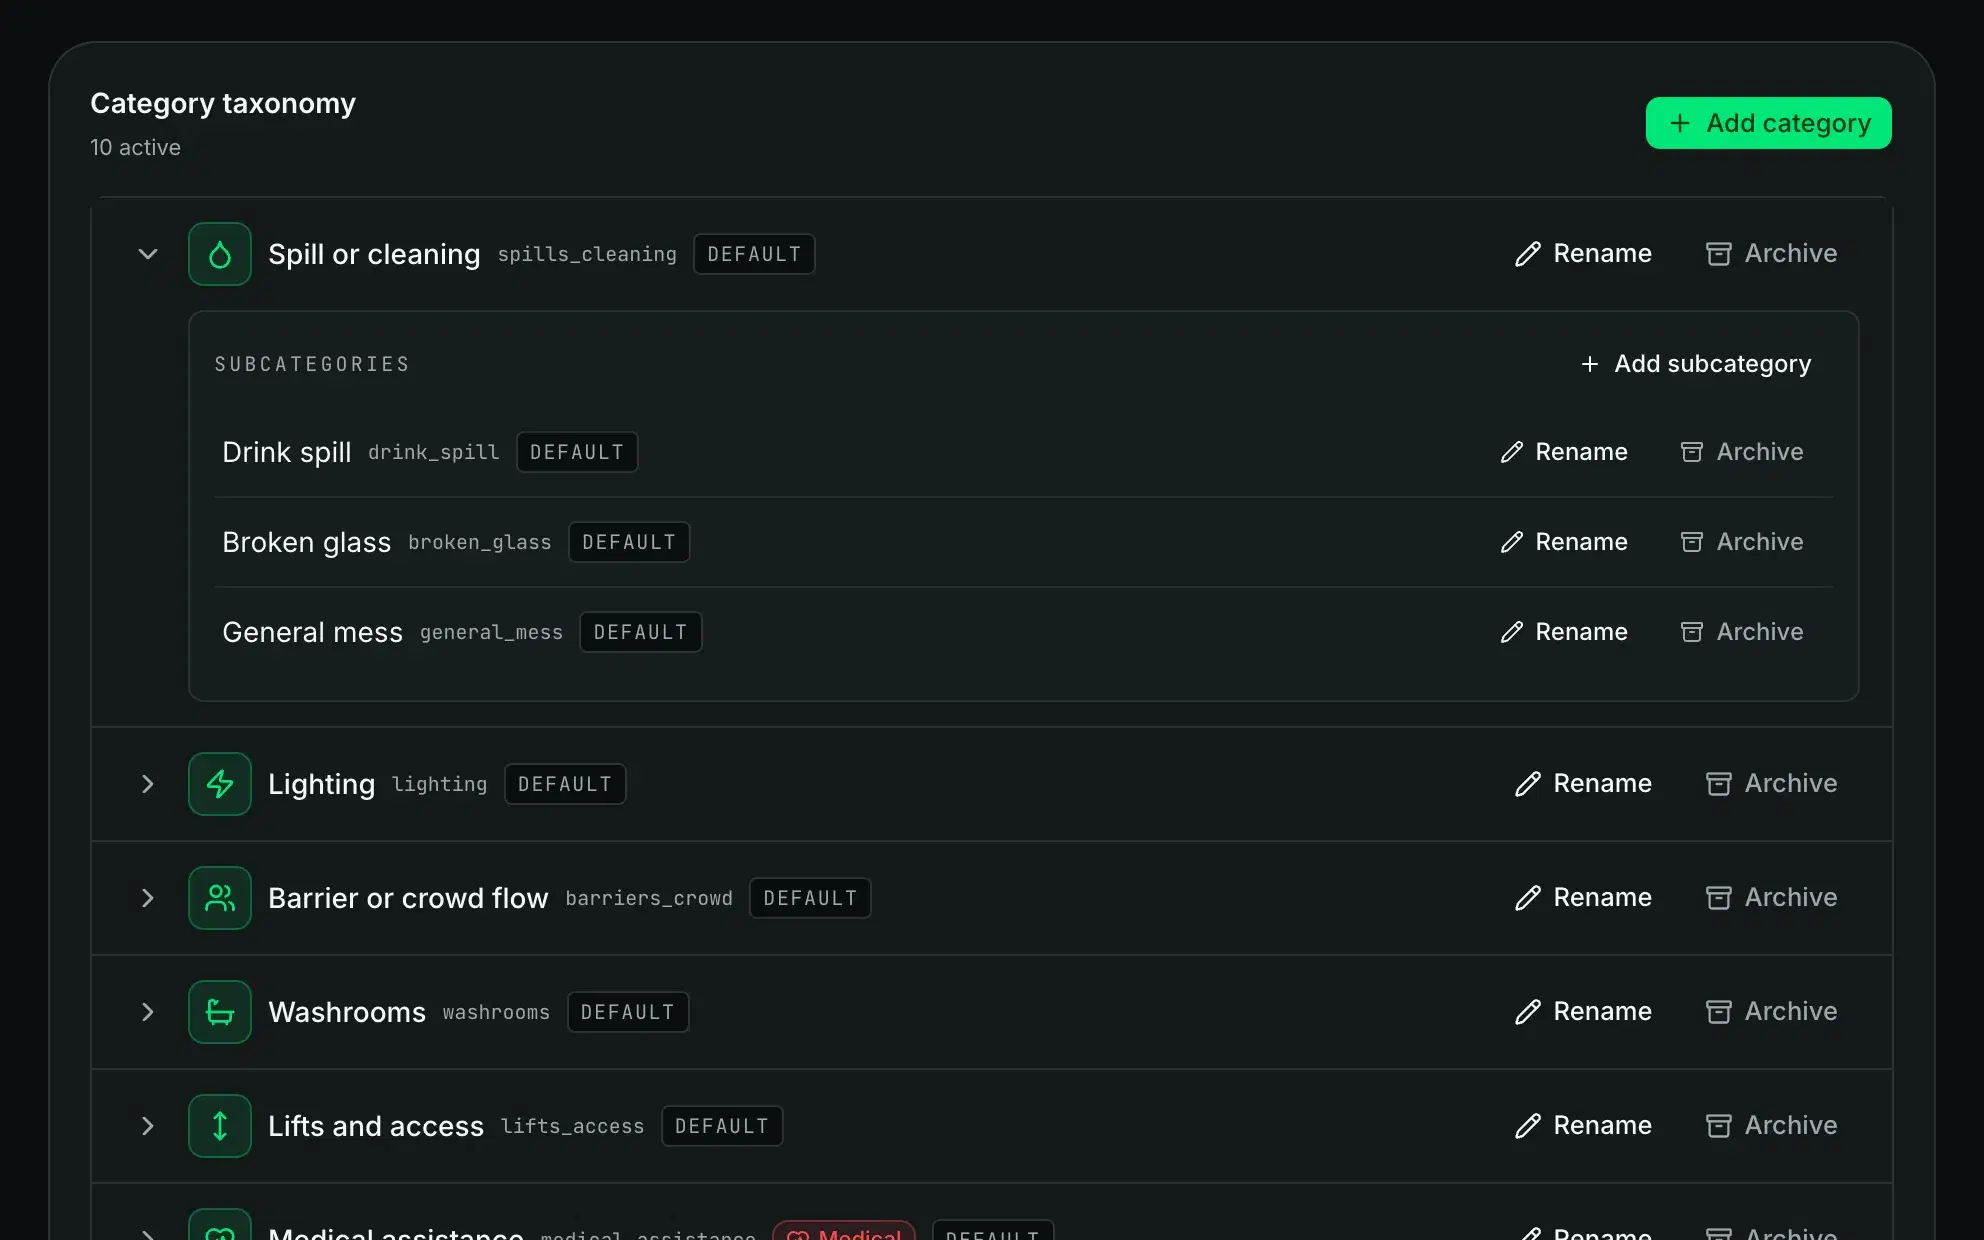
Task: Click the drink_spill slug text
Action: (x=433, y=453)
